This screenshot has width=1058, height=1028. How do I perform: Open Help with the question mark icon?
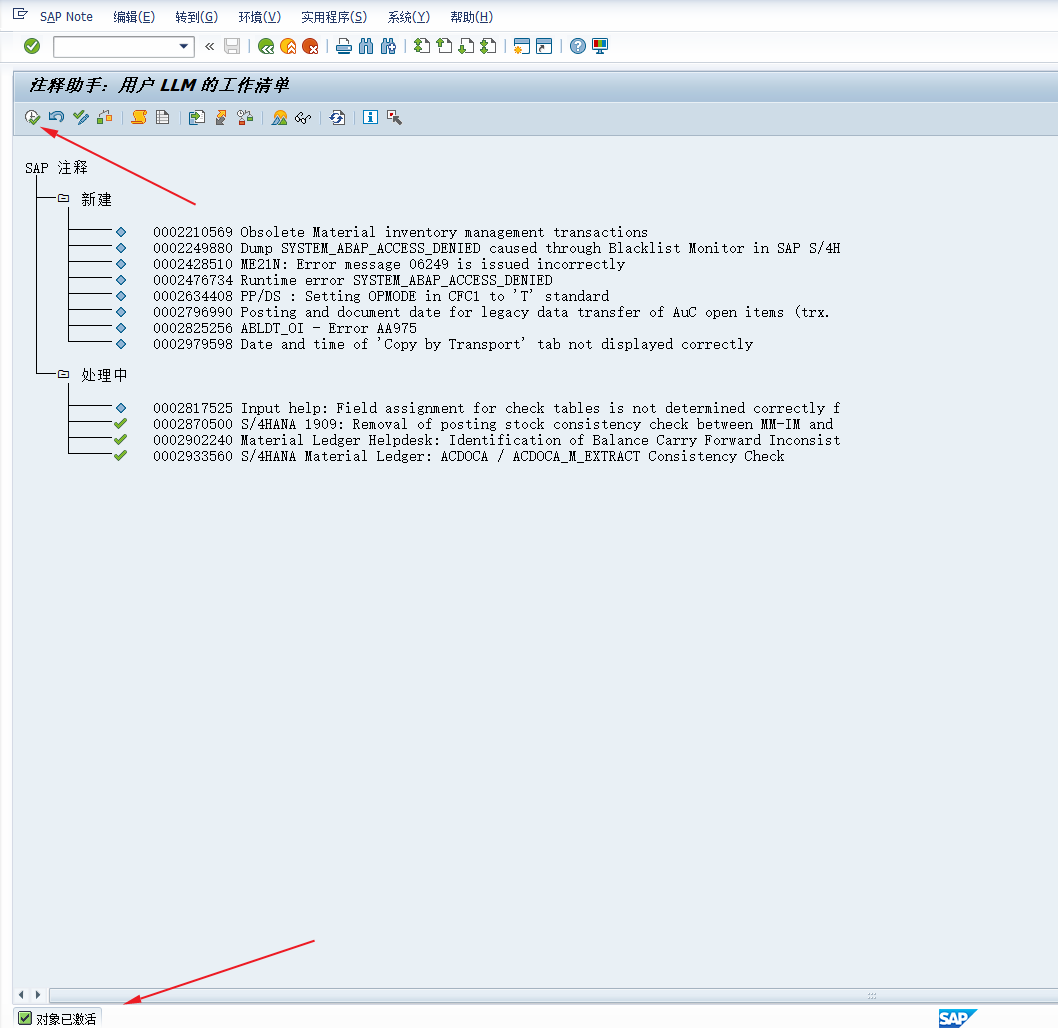(578, 46)
